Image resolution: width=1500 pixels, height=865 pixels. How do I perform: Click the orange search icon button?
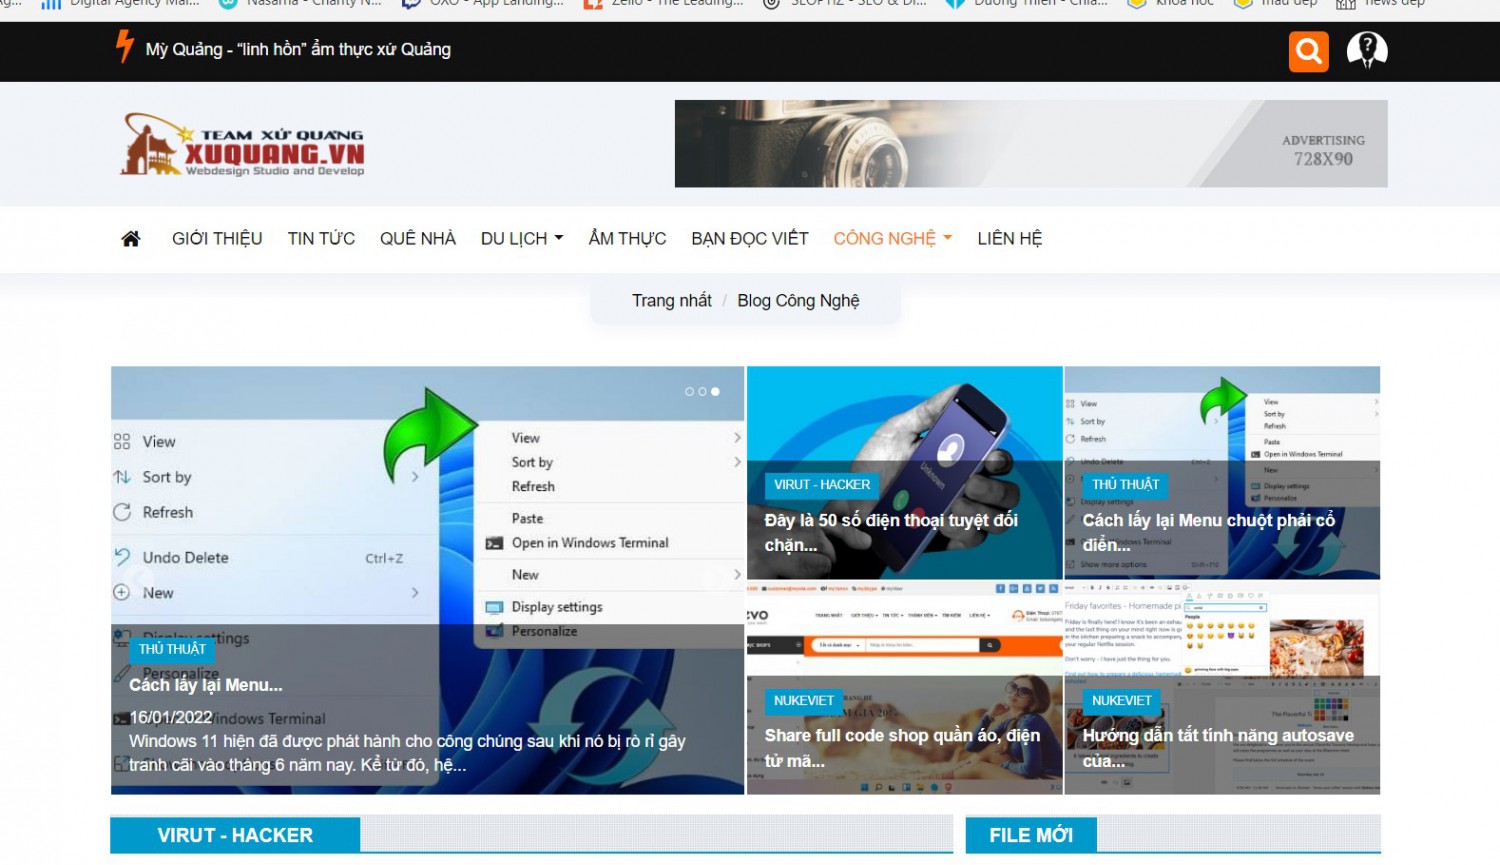click(x=1308, y=51)
